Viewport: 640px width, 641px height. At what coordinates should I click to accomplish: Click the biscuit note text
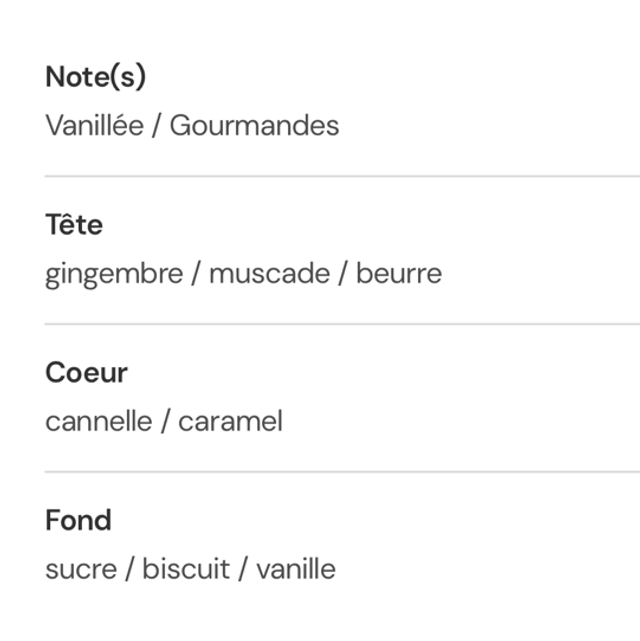(186, 570)
